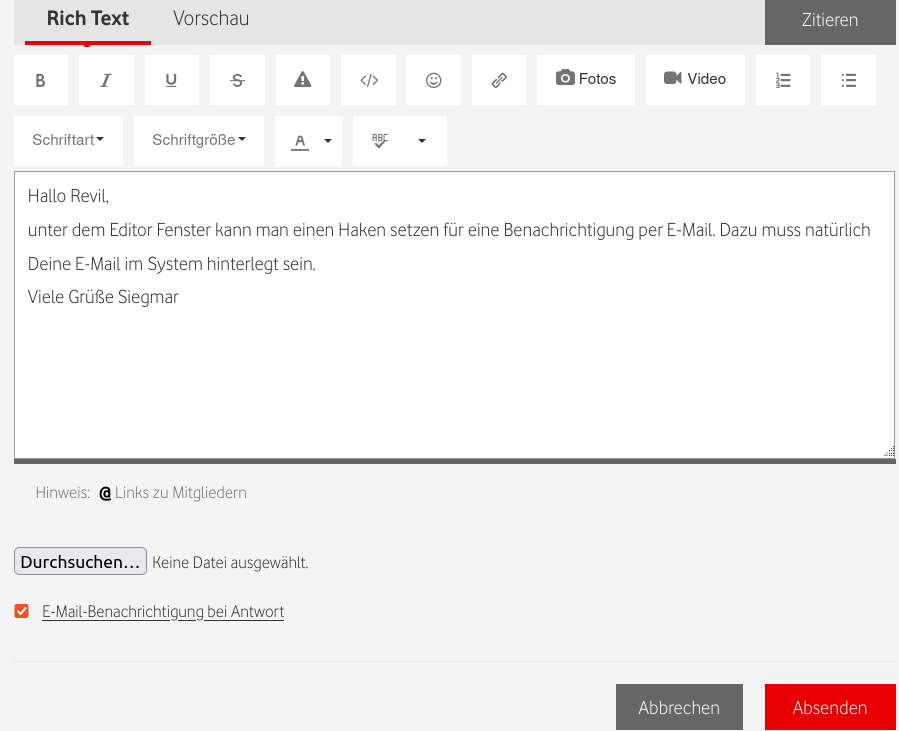Create a numbered list
Viewport: 899px width, 731px height.
coord(782,79)
